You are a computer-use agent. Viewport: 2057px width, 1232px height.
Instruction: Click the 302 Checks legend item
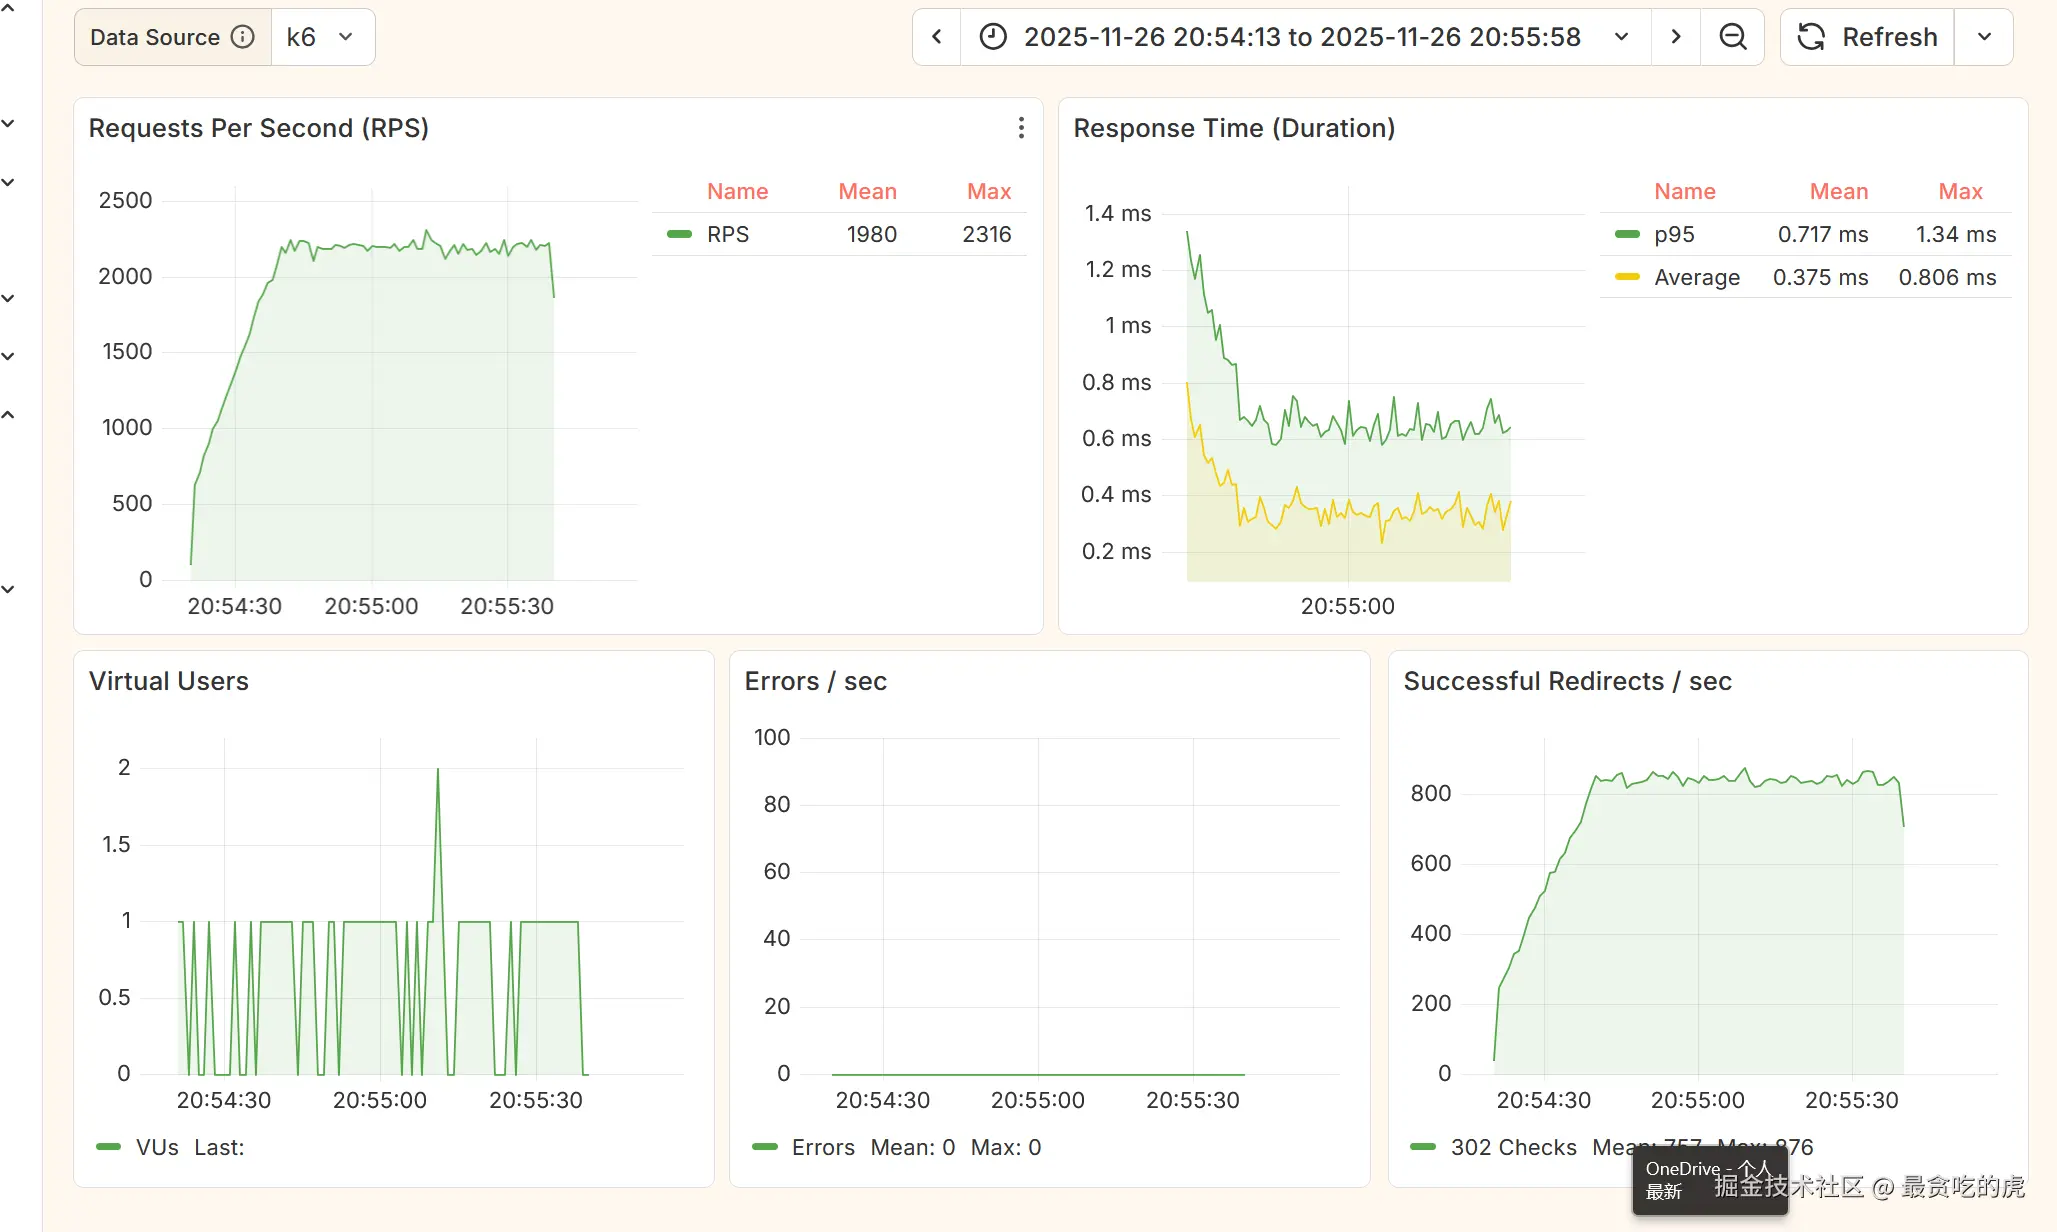click(1513, 1147)
